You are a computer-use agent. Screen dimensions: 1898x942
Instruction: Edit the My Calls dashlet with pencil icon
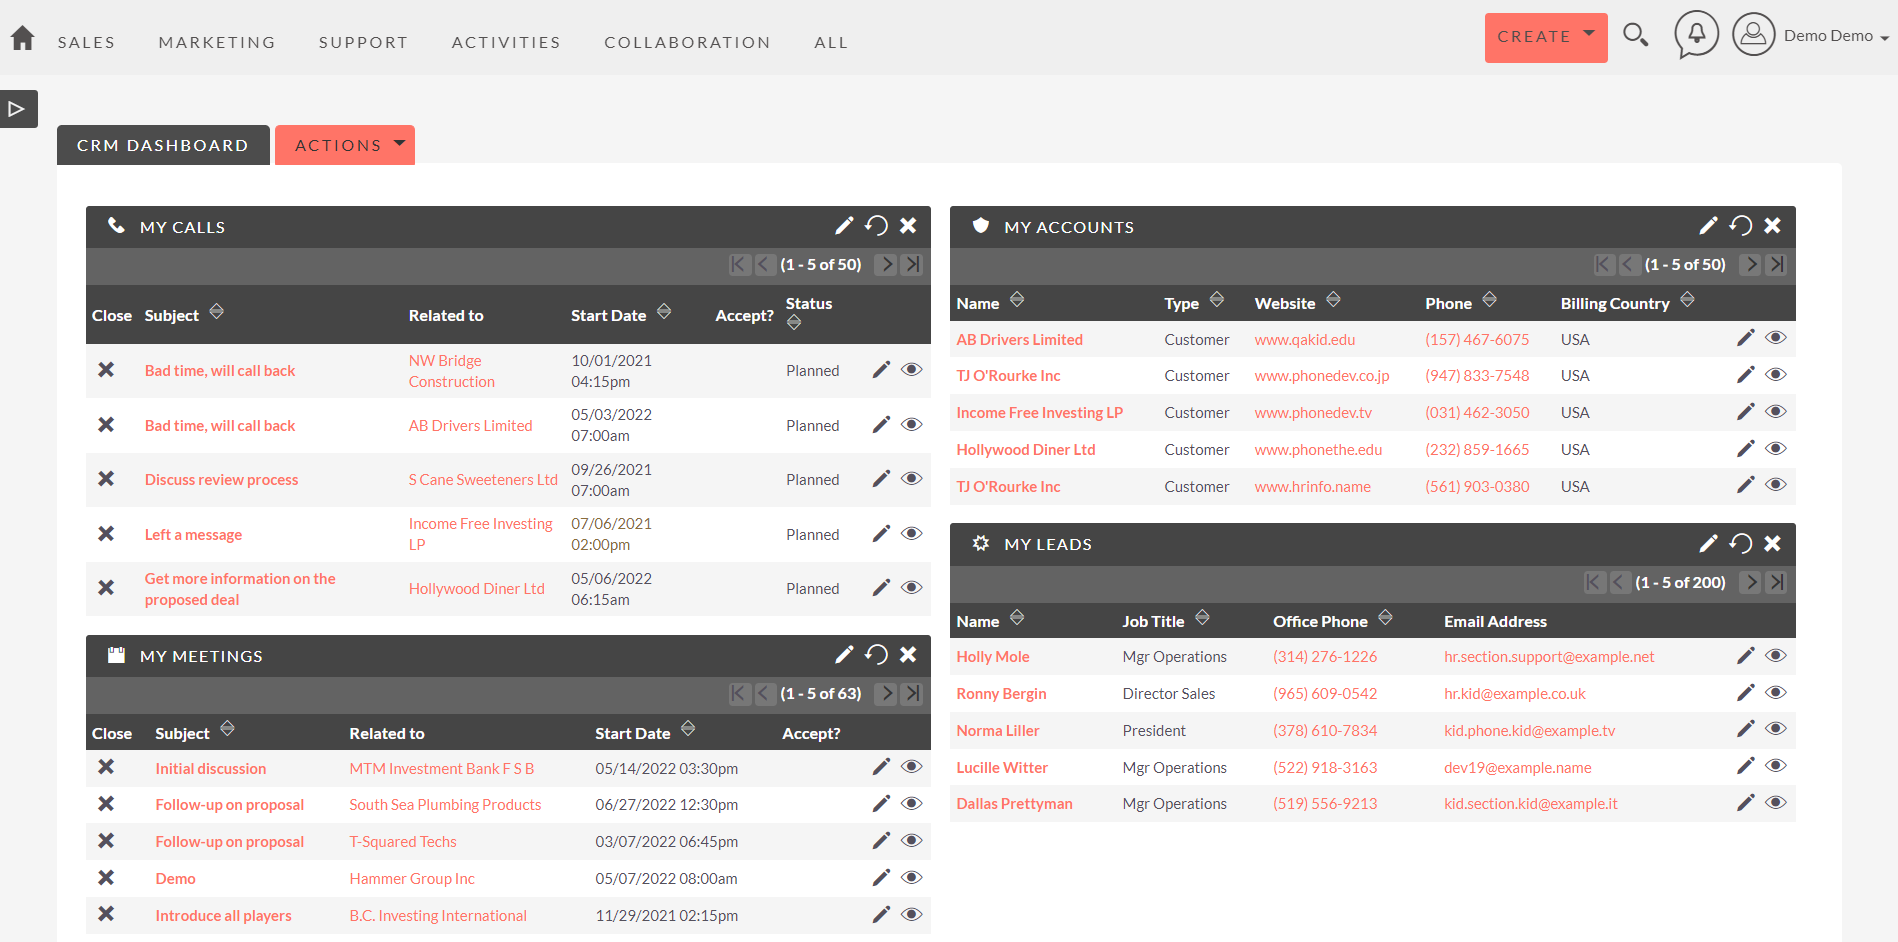click(x=844, y=226)
